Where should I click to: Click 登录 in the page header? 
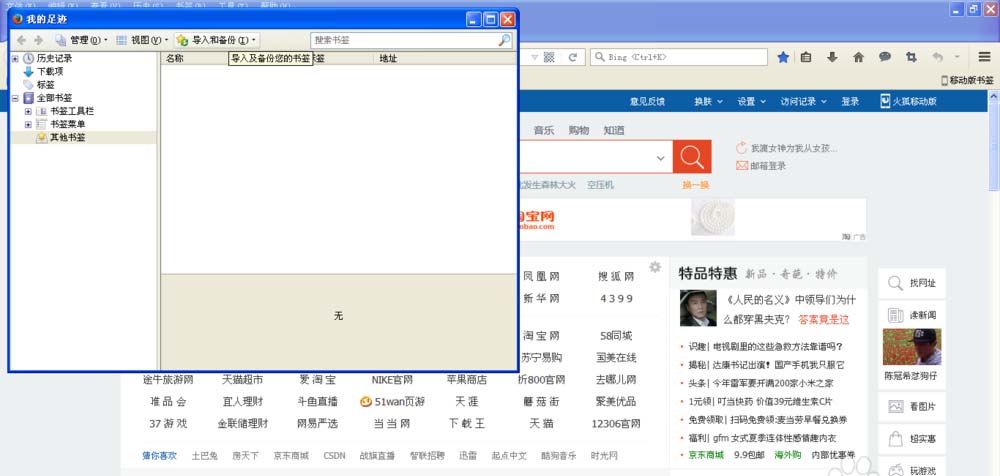click(x=850, y=101)
